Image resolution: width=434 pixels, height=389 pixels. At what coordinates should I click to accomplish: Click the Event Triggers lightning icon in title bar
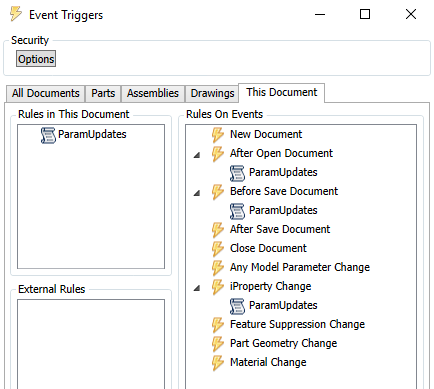coord(15,14)
